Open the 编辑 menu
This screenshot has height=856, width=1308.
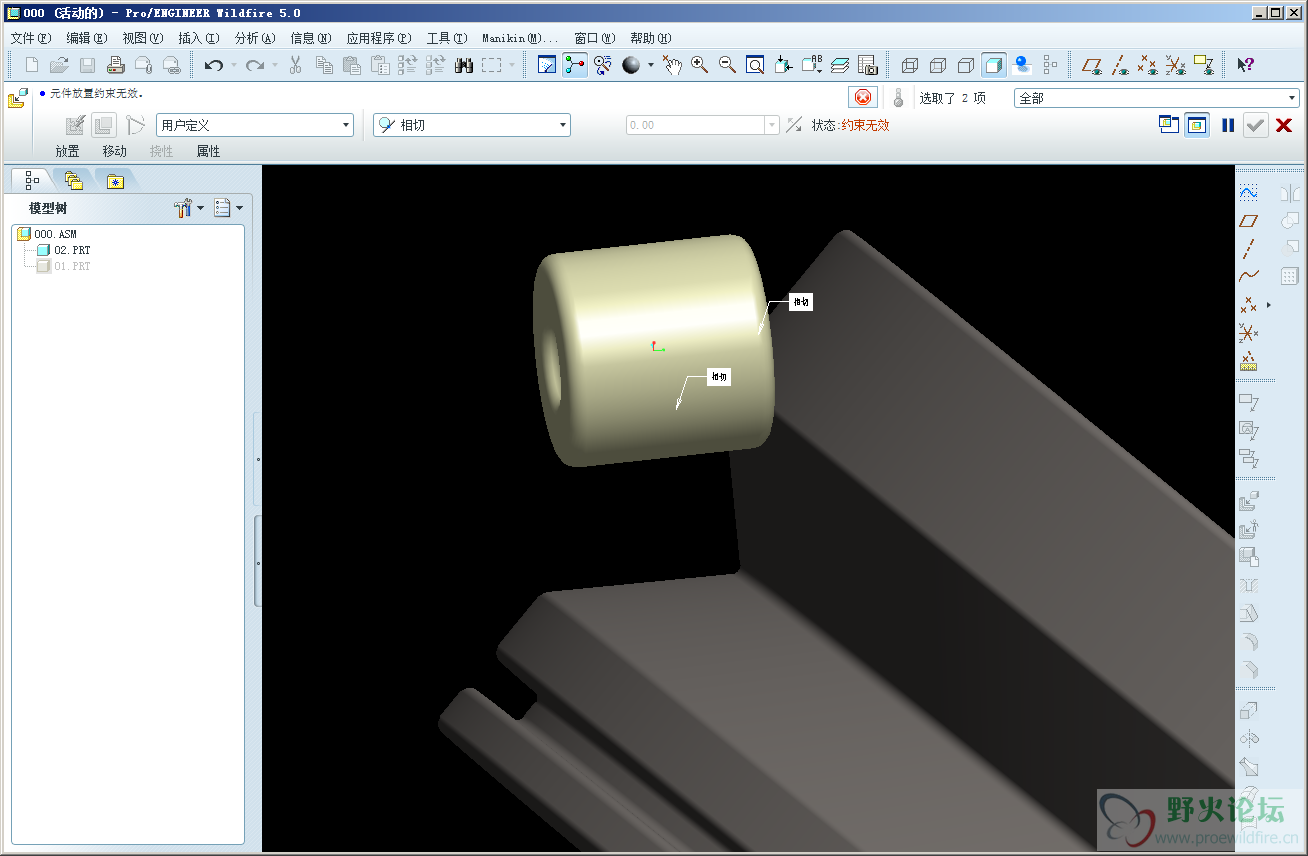tap(87, 38)
